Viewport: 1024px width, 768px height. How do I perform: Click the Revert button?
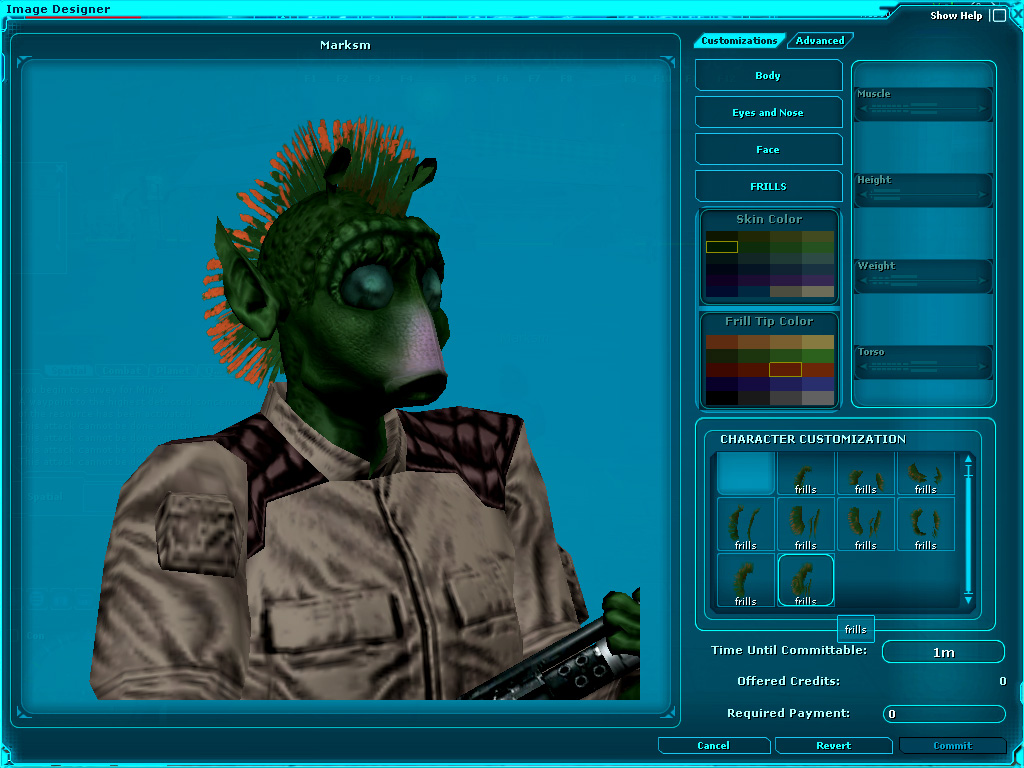tap(833, 745)
